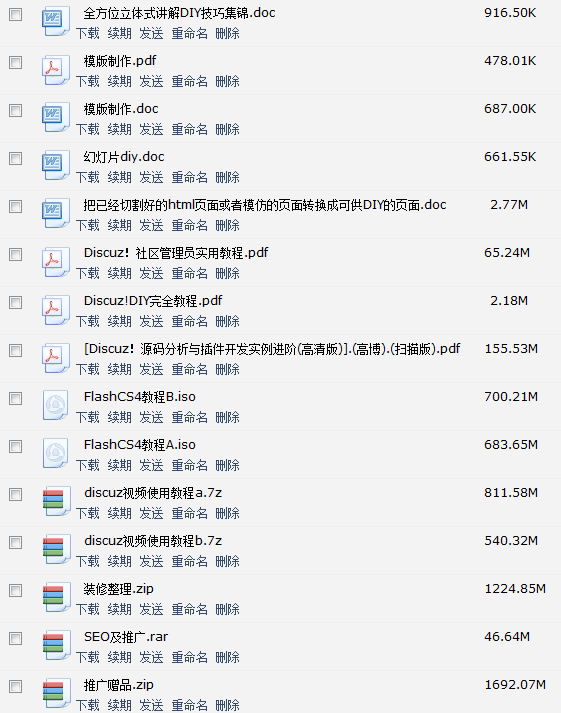The height and width of the screenshot is (713, 561).
Task: Click the archive icon for discuz视频使用教程a.7z
Action: (x=56, y=501)
